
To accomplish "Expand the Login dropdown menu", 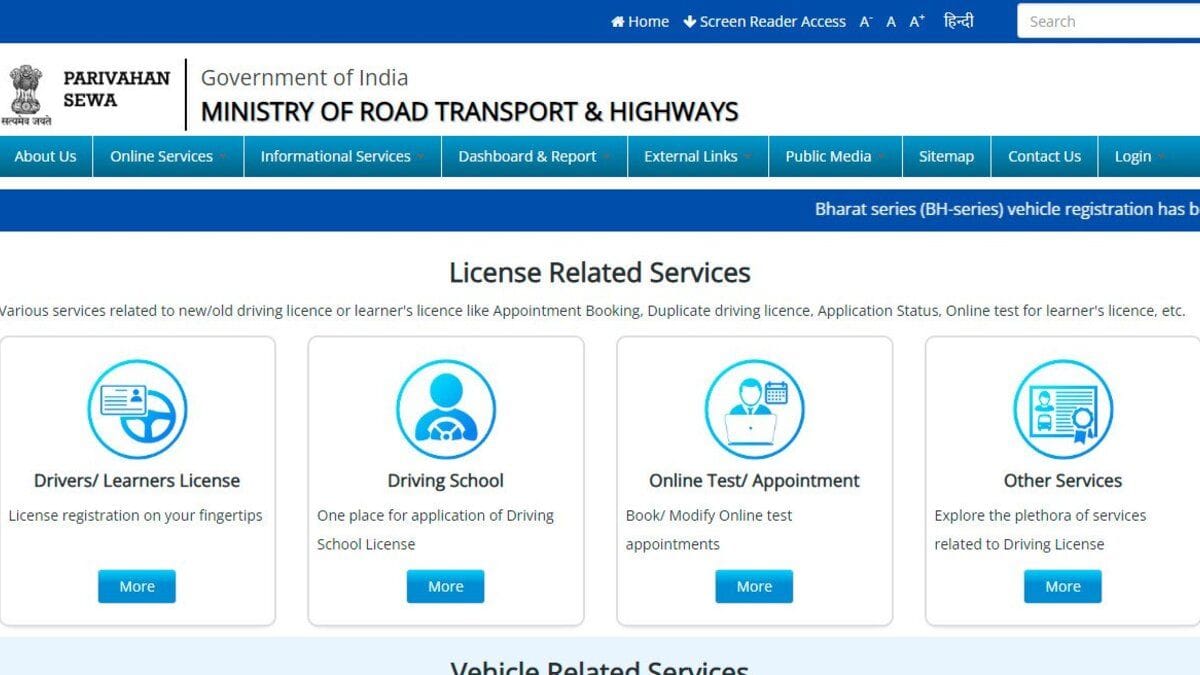I will (x=1140, y=157).
